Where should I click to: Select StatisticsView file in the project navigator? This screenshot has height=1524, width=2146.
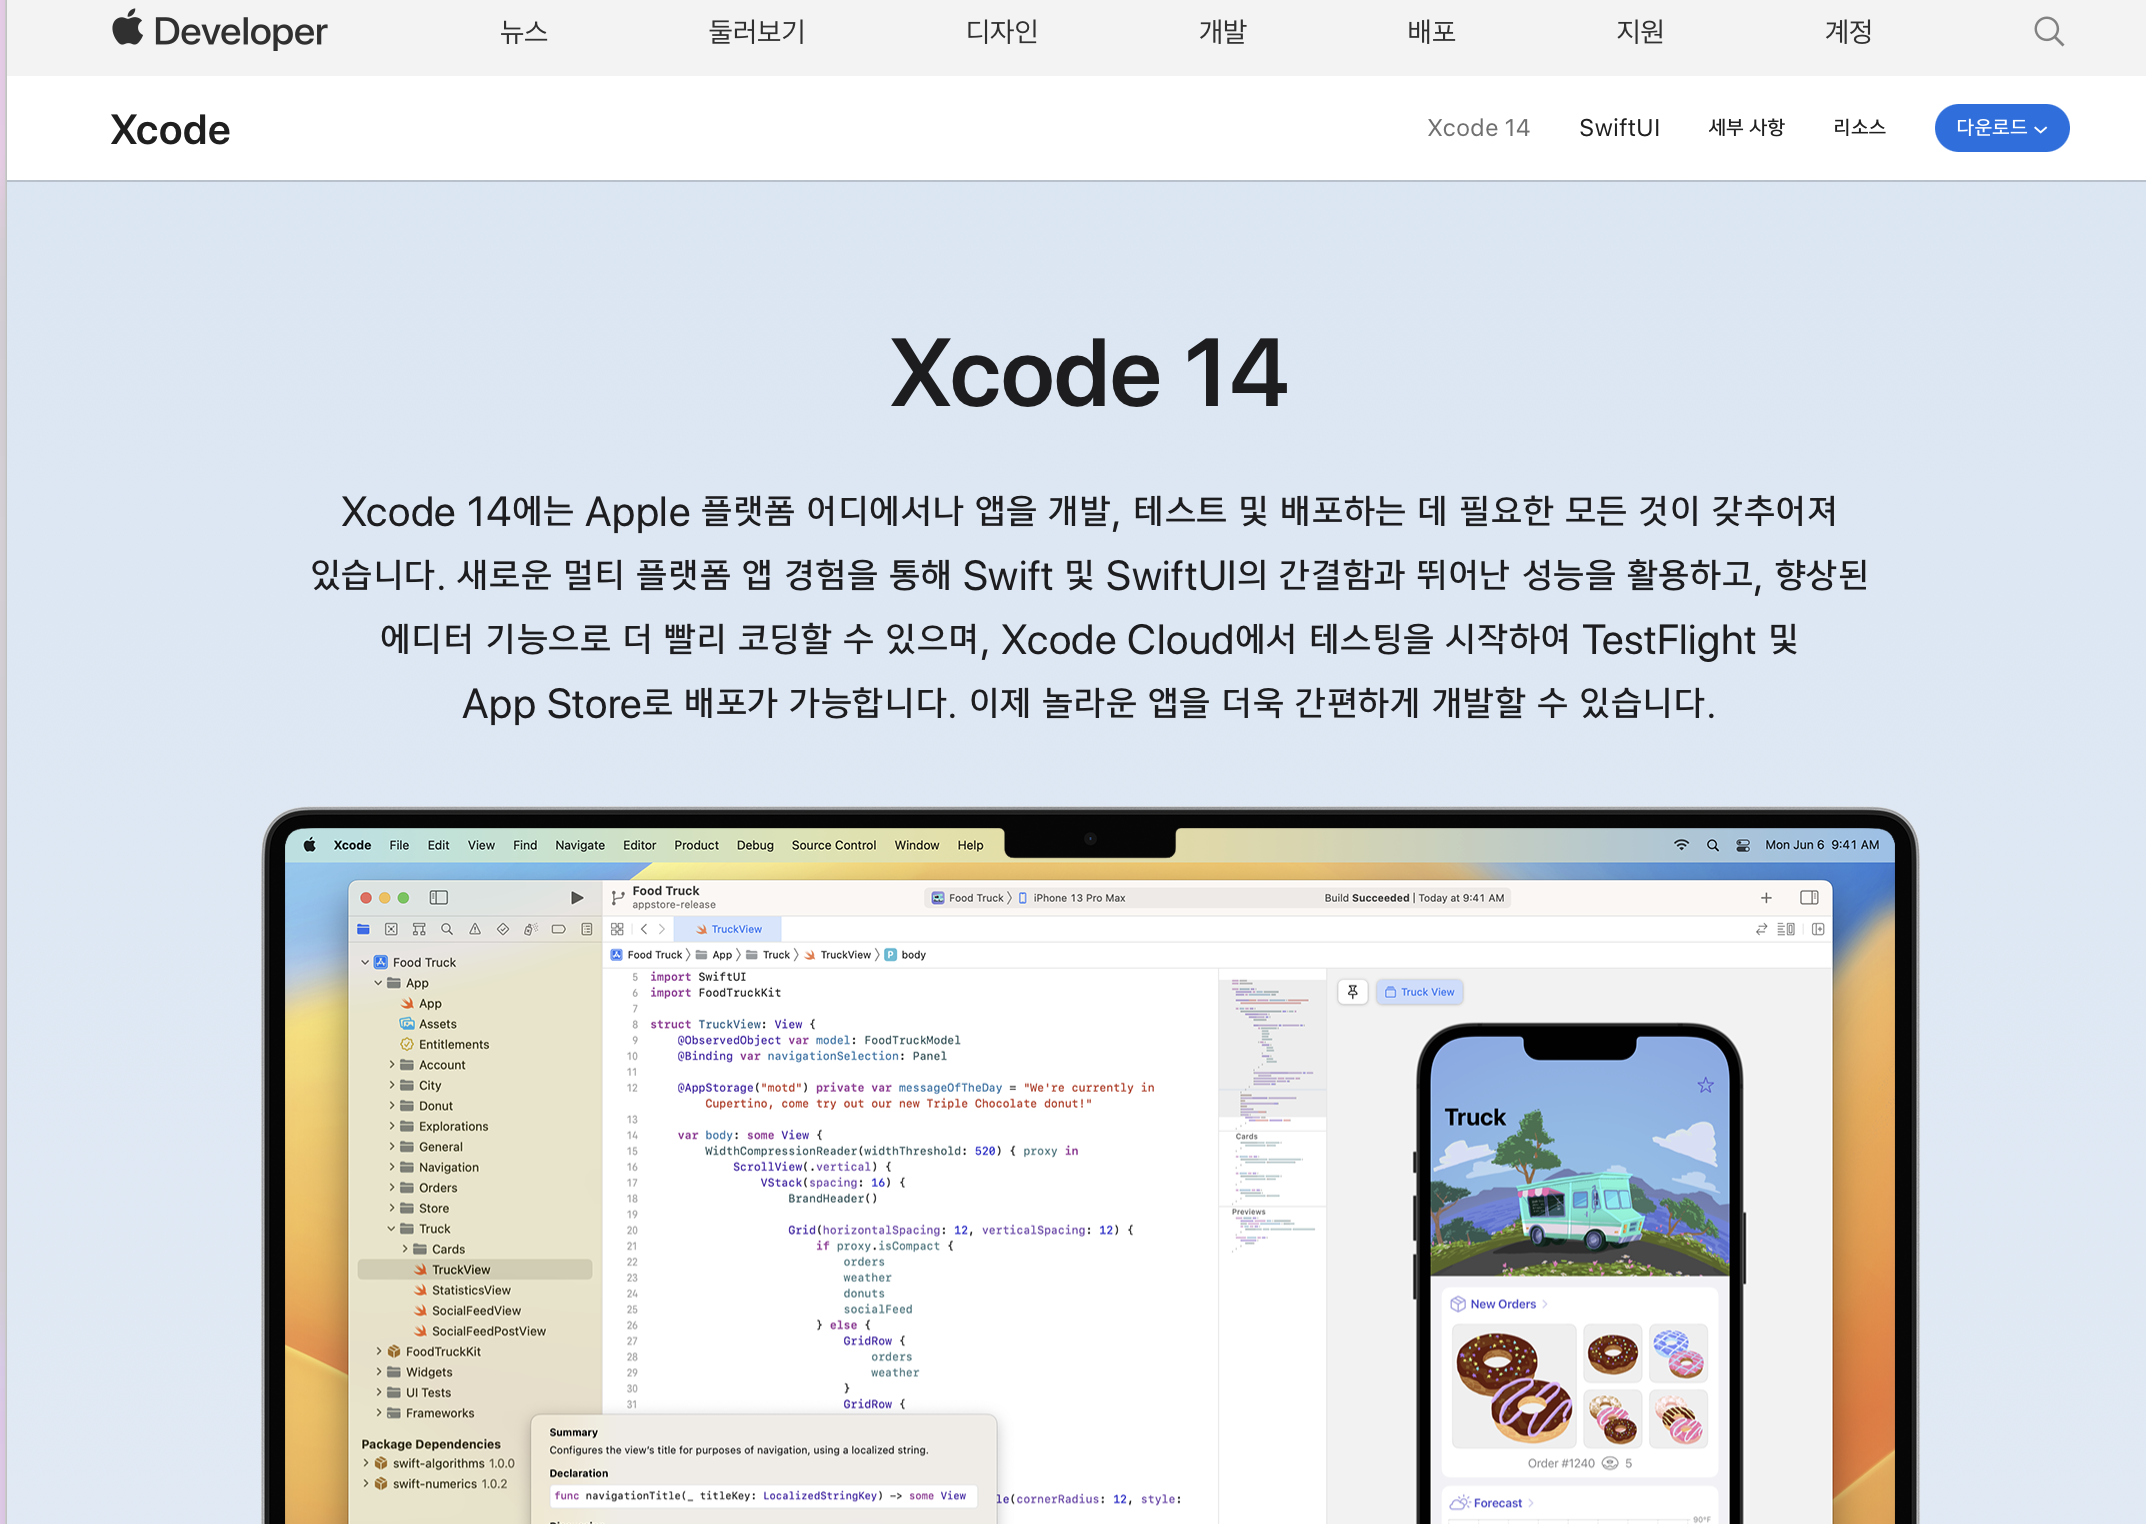click(x=470, y=1290)
